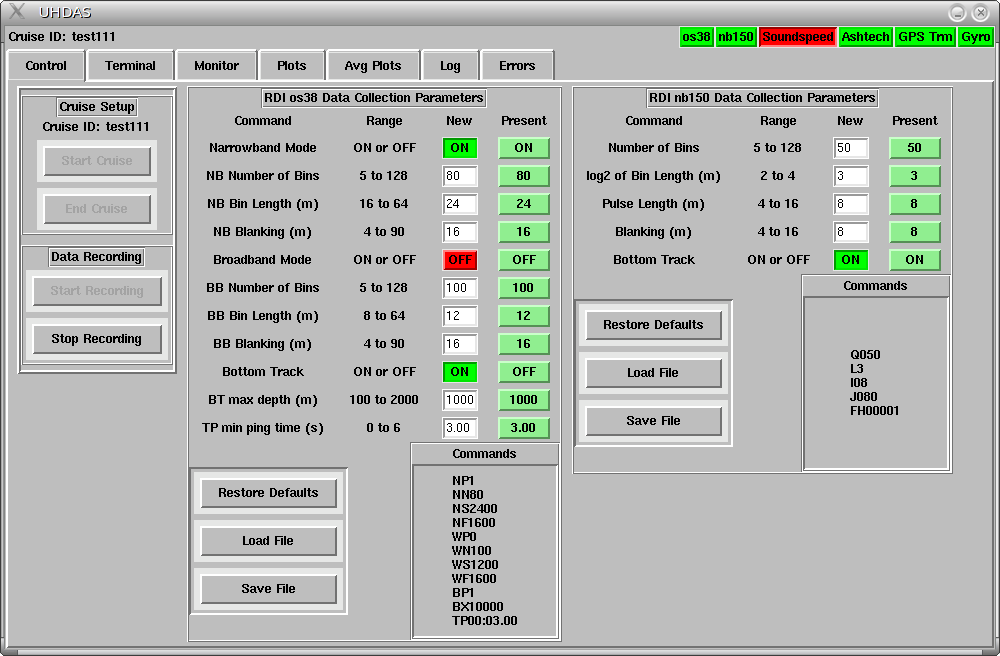Close the UHDAS window
This screenshot has width=1000, height=656.
click(980, 12)
